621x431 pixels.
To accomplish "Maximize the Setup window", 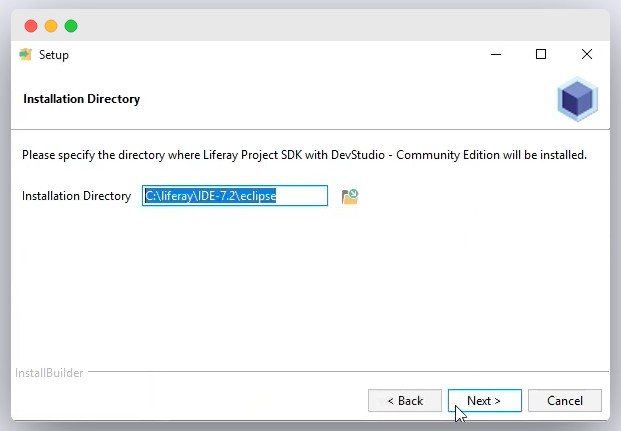I will (541, 54).
